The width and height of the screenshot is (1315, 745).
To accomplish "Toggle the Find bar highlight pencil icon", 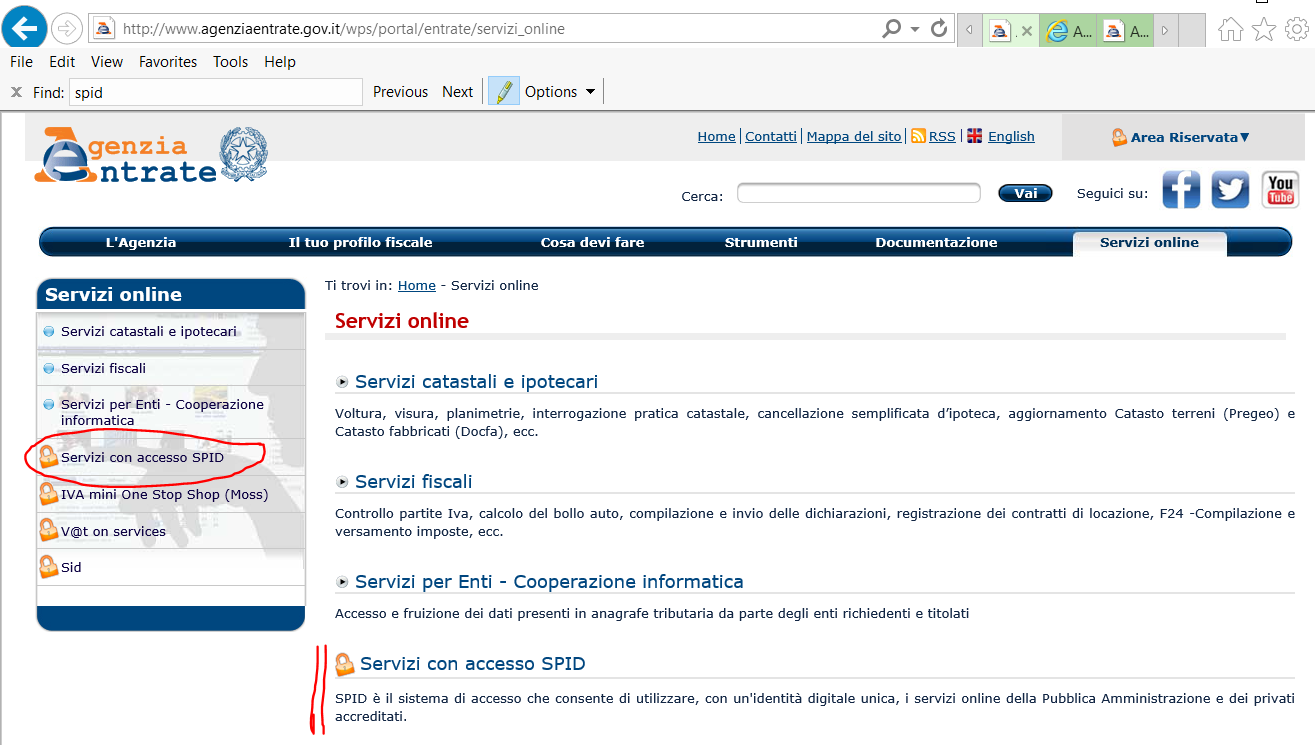I will pos(504,92).
